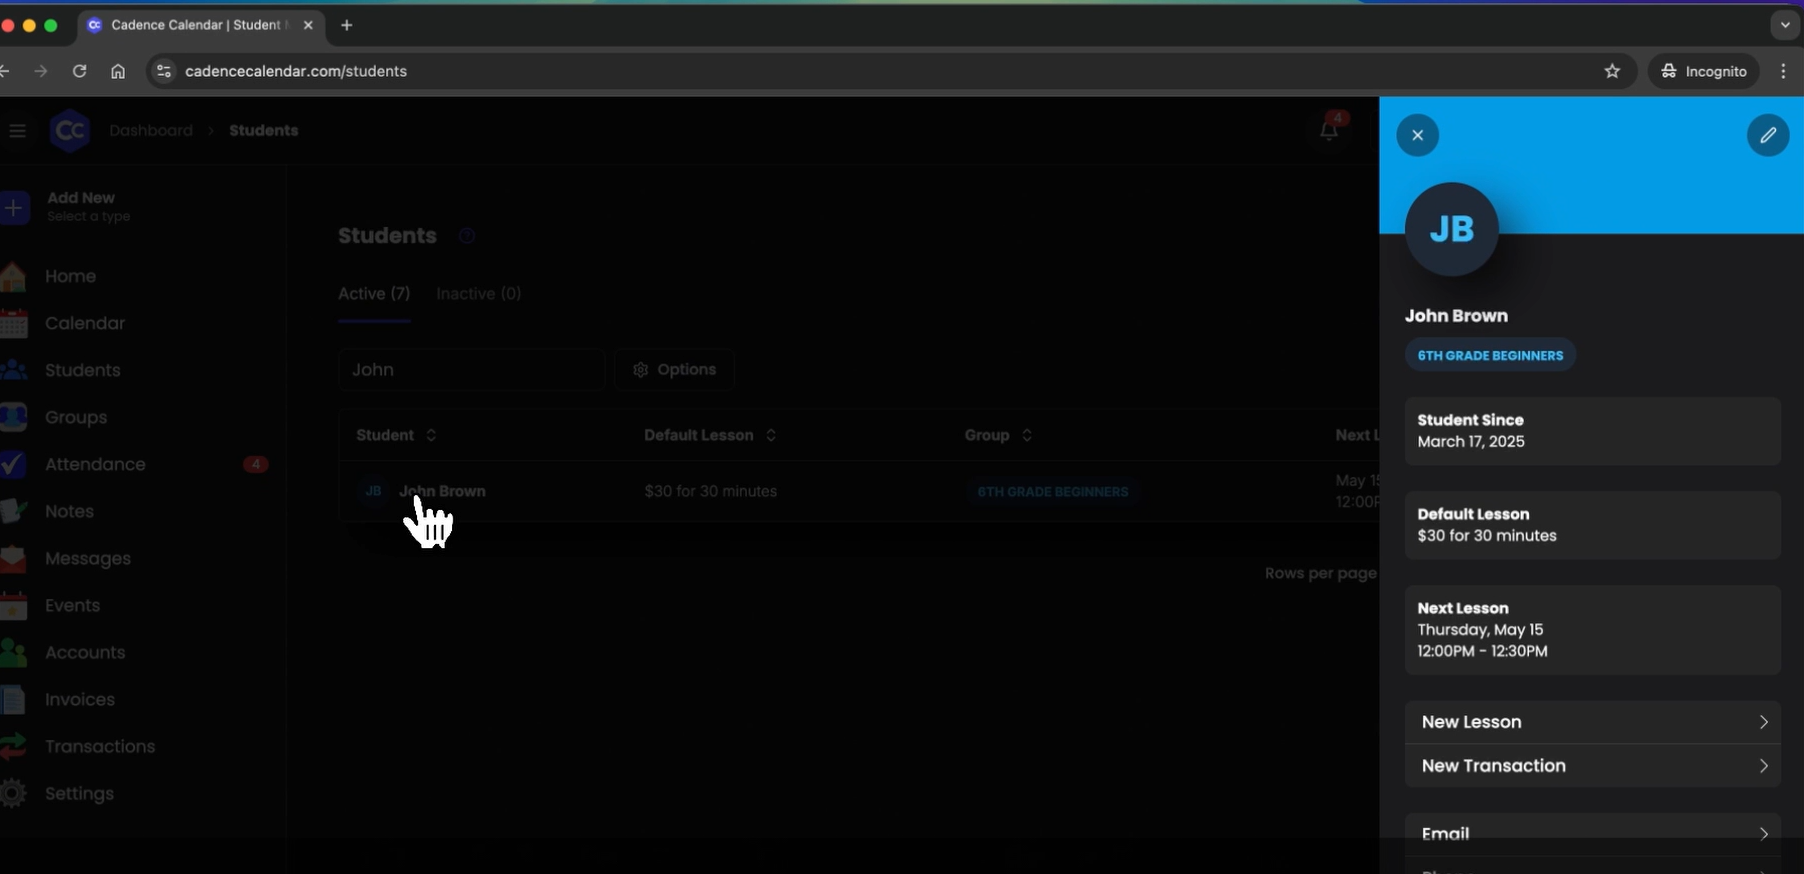This screenshot has height=874, width=1804.
Task: Click the Attendance red badge count
Action: click(x=256, y=464)
